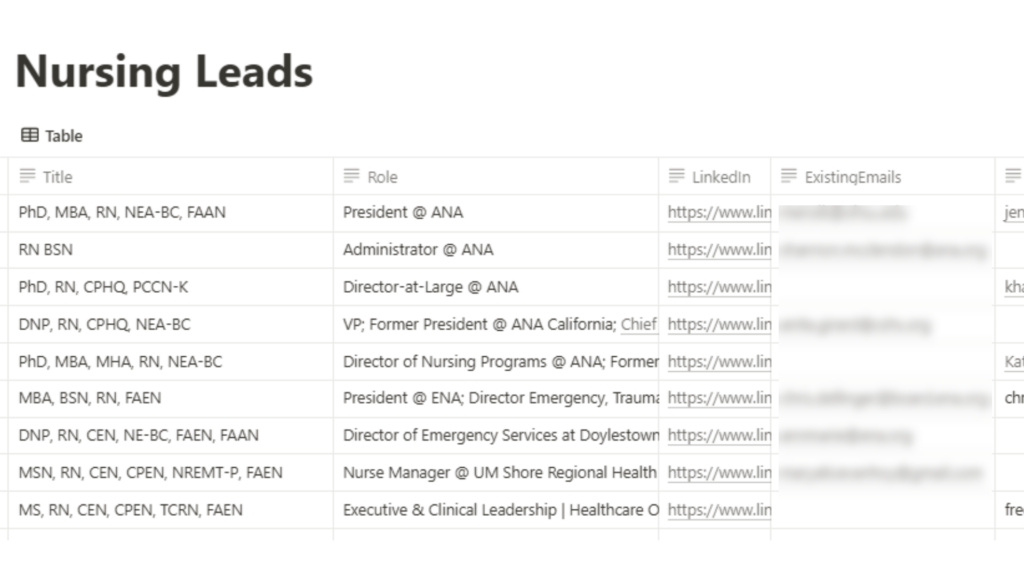Follow LinkedIn link for Director-at-Large @ ANA
This screenshot has width=1024, height=576.
coord(719,287)
